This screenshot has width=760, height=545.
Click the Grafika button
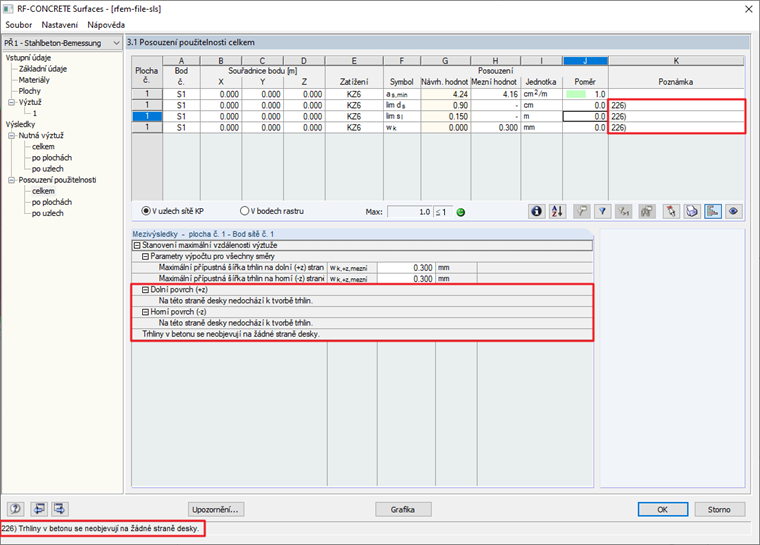point(403,509)
